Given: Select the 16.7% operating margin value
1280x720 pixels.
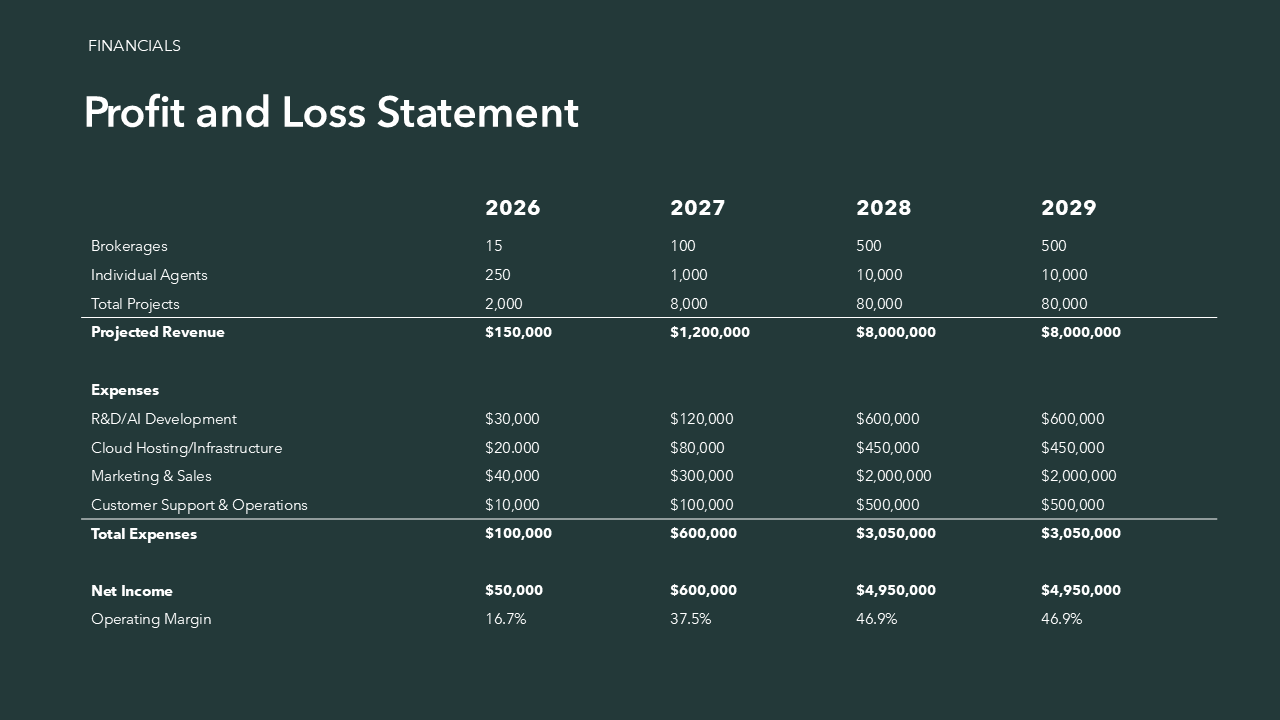Looking at the screenshot, I should [x=505, y=619].
